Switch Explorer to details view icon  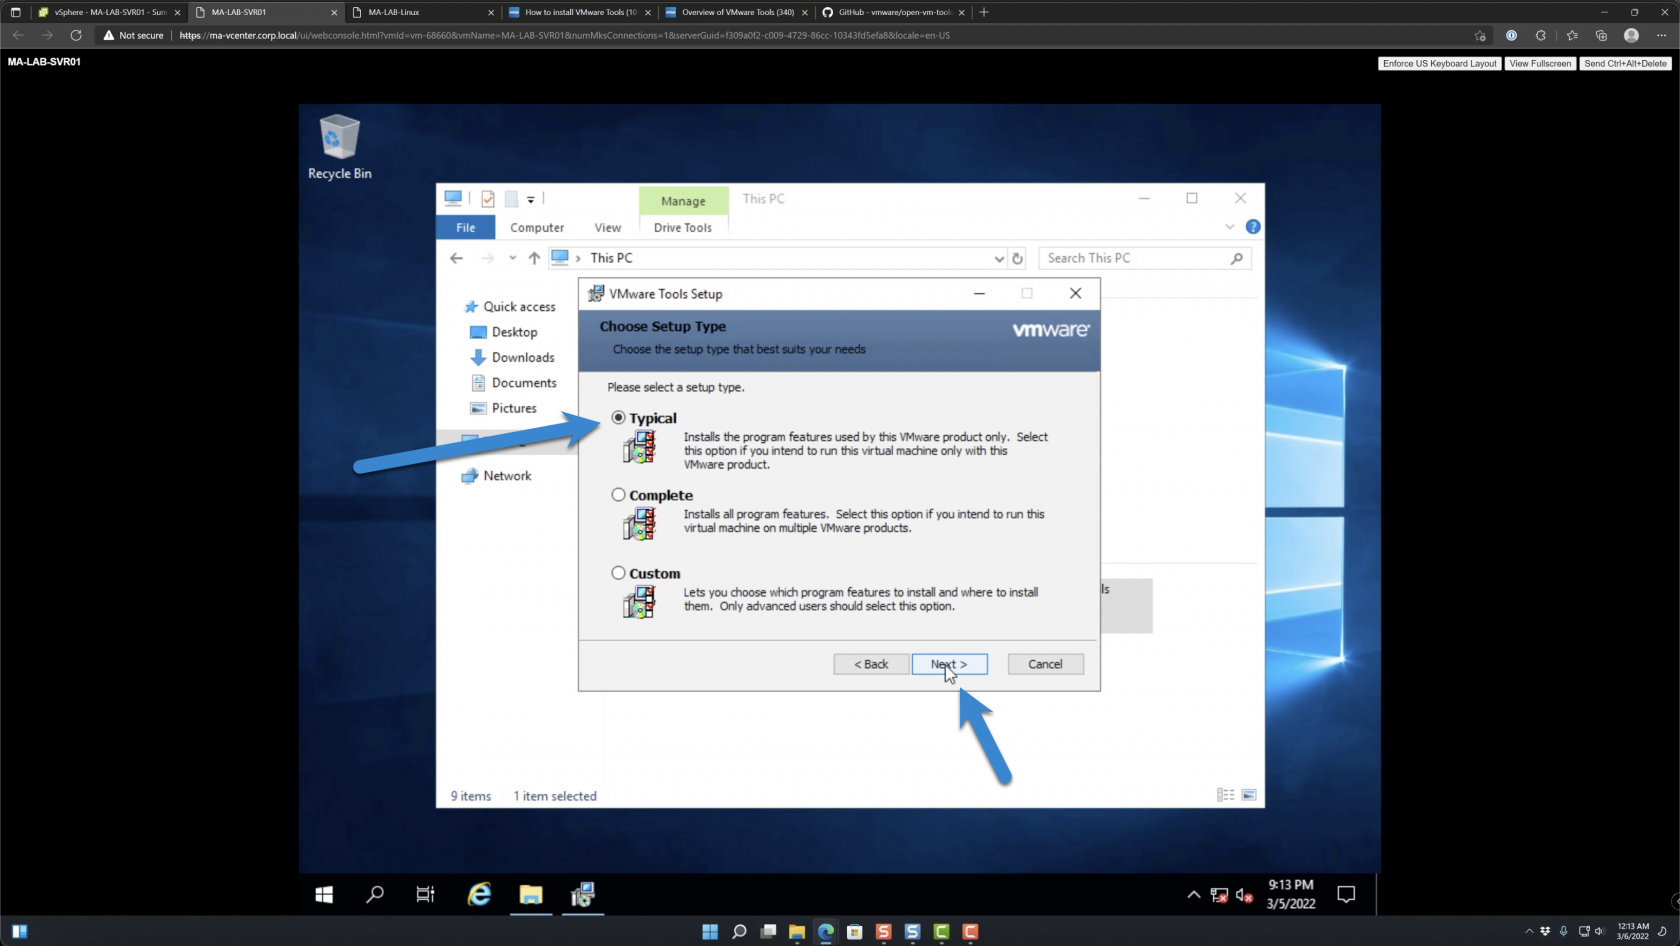(1225, 795)
